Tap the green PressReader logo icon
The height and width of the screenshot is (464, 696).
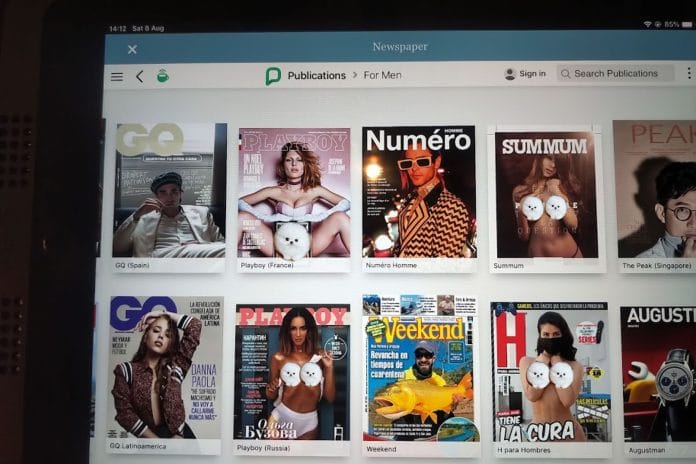tap(273, 76)
